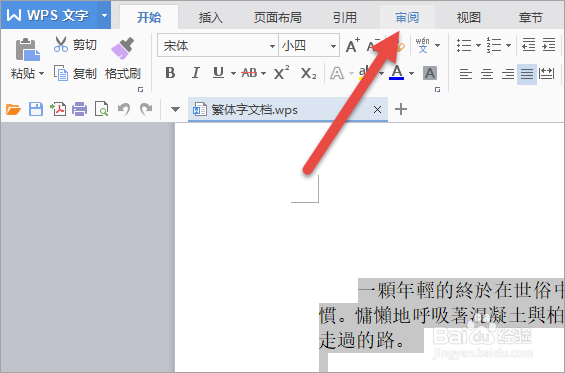This screenshot has width=565, height=373.
Task: Open the wén phonetic guide tool
Action: click(423, 45)
